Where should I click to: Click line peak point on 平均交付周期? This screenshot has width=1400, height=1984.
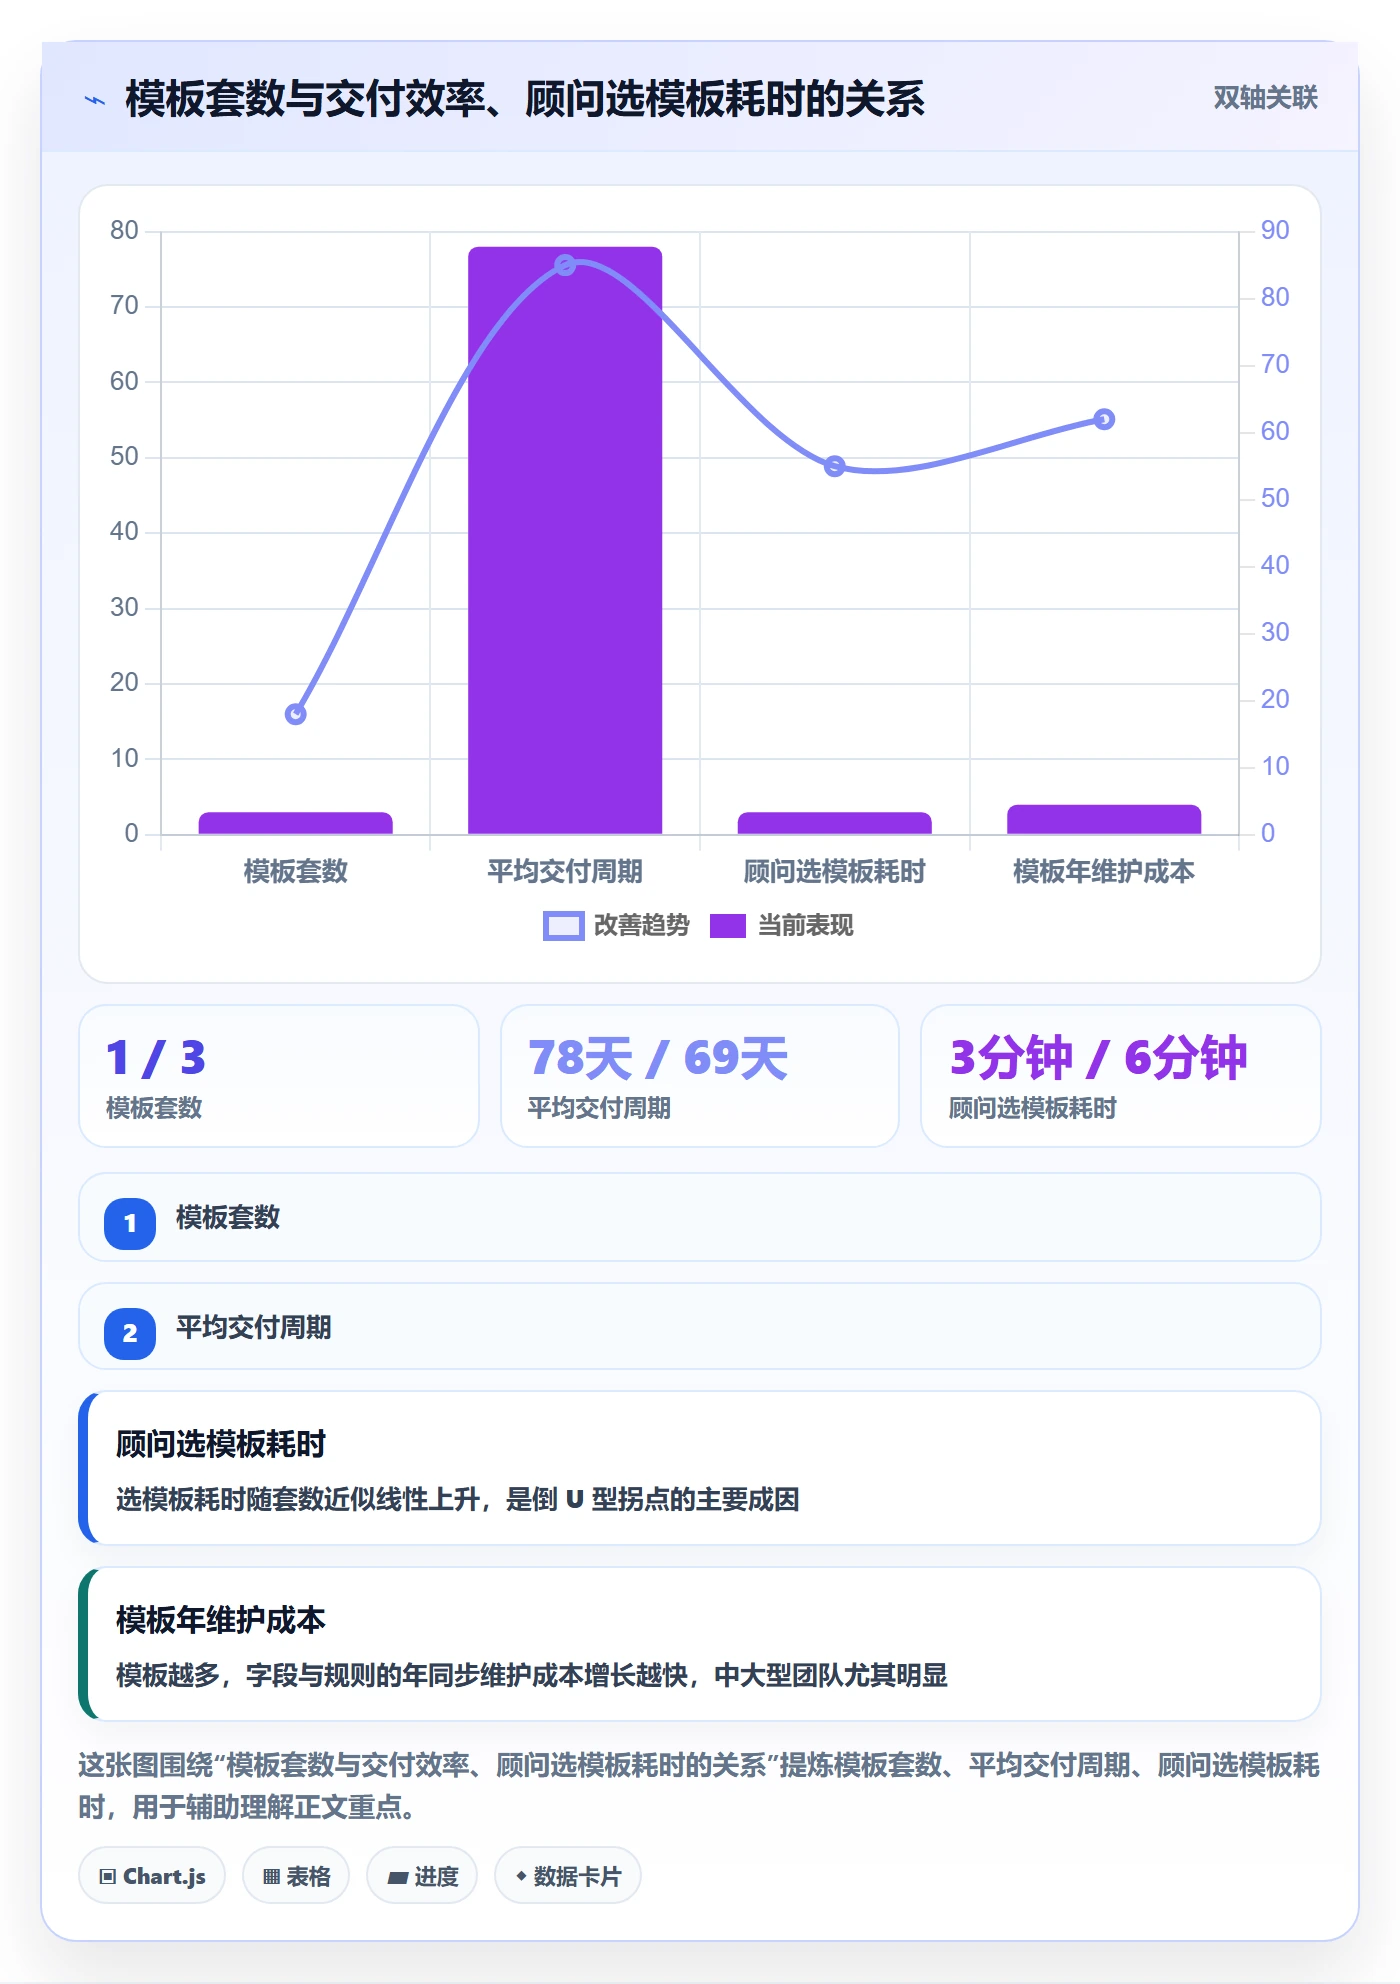pos(565,265)
